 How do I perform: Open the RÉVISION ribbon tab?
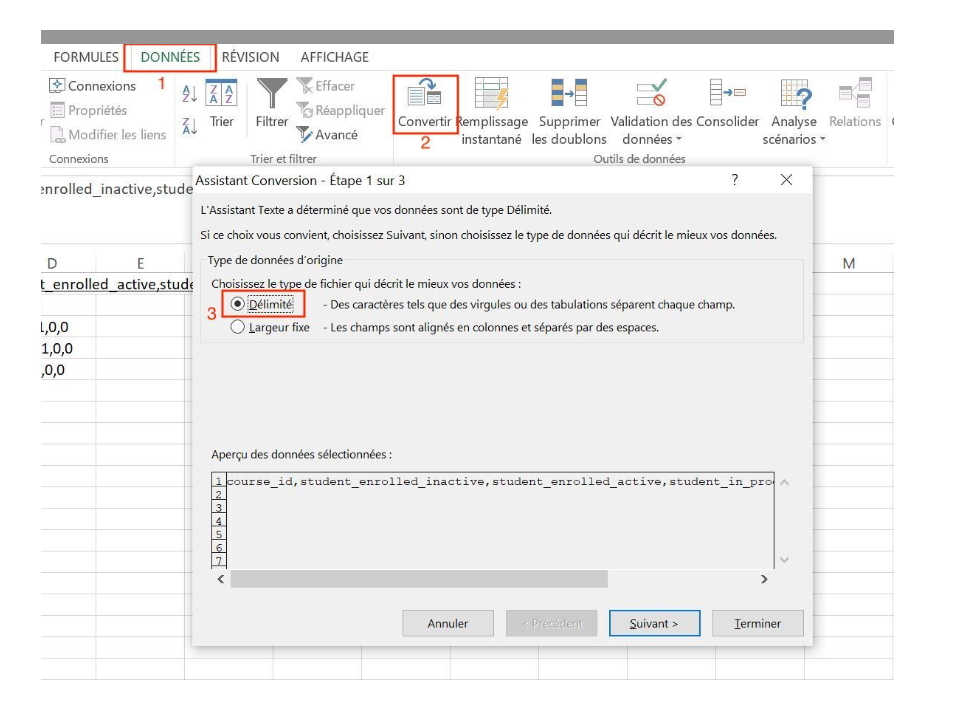(250, 57)
